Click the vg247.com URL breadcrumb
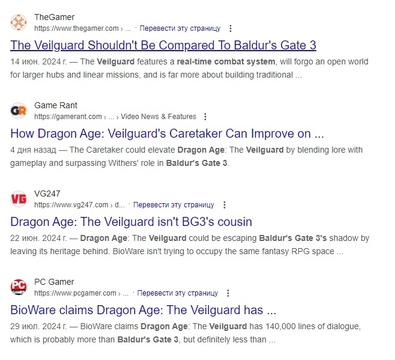The height and width of the screenshot is (360, 395). pos(79,205)
